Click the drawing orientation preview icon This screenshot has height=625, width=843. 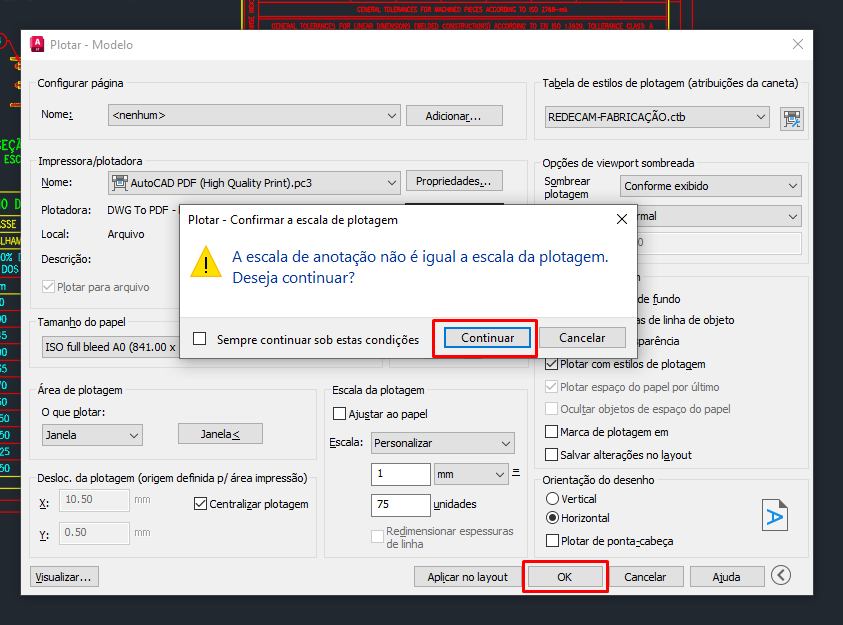[x=775, y=514]
